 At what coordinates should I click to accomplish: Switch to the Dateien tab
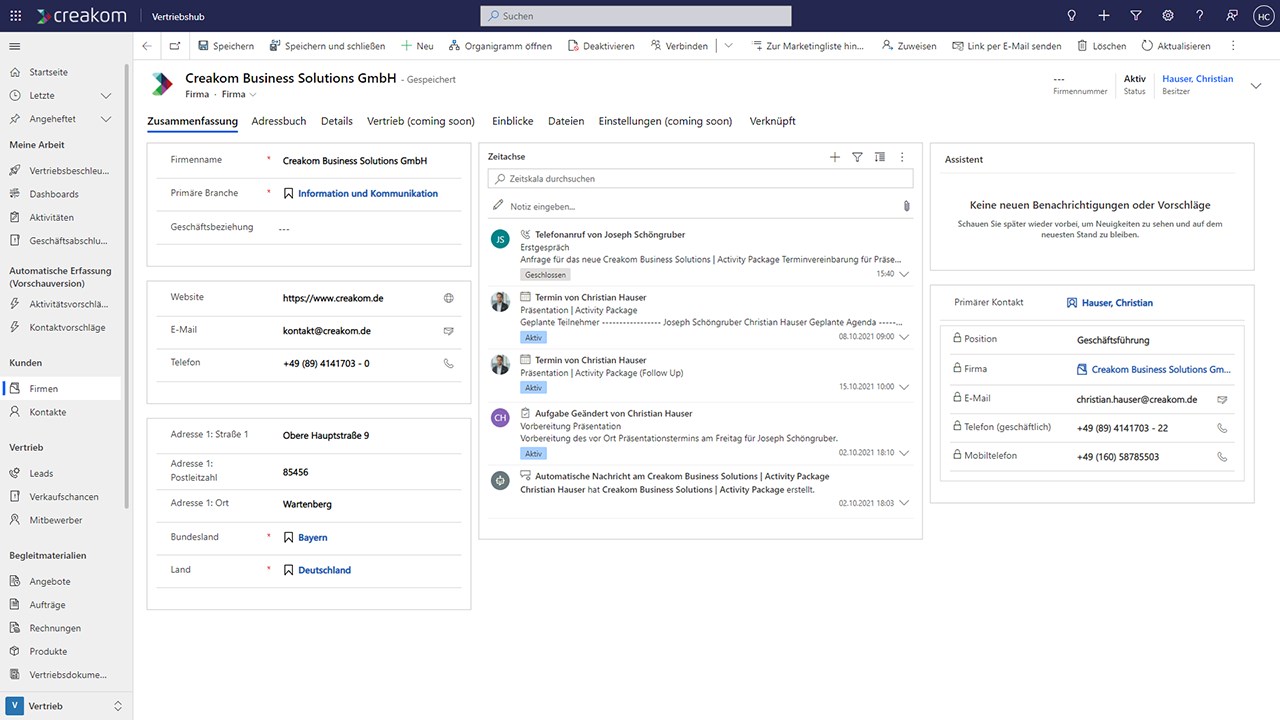click(566, 121)
